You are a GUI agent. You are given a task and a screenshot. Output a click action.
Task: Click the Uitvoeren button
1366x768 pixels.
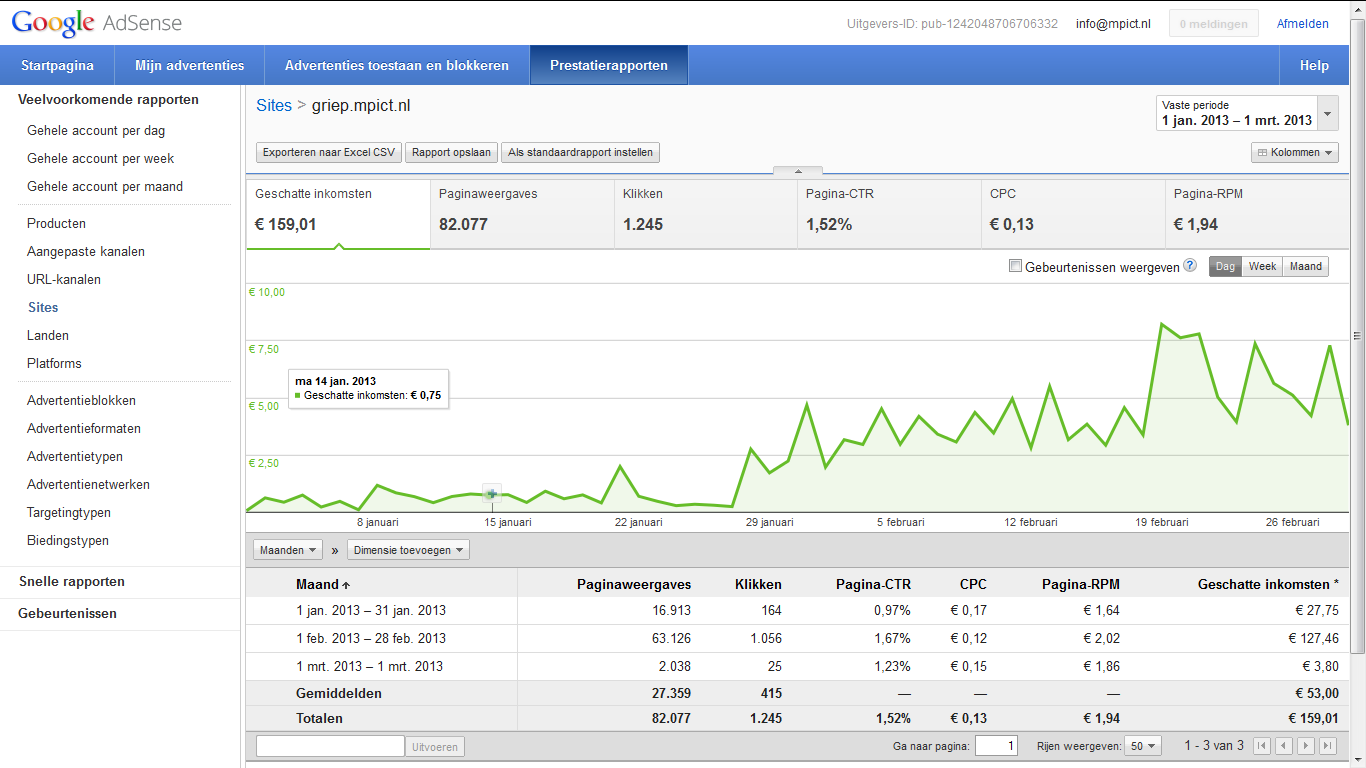pyautogui.click(x=435, y=746)
